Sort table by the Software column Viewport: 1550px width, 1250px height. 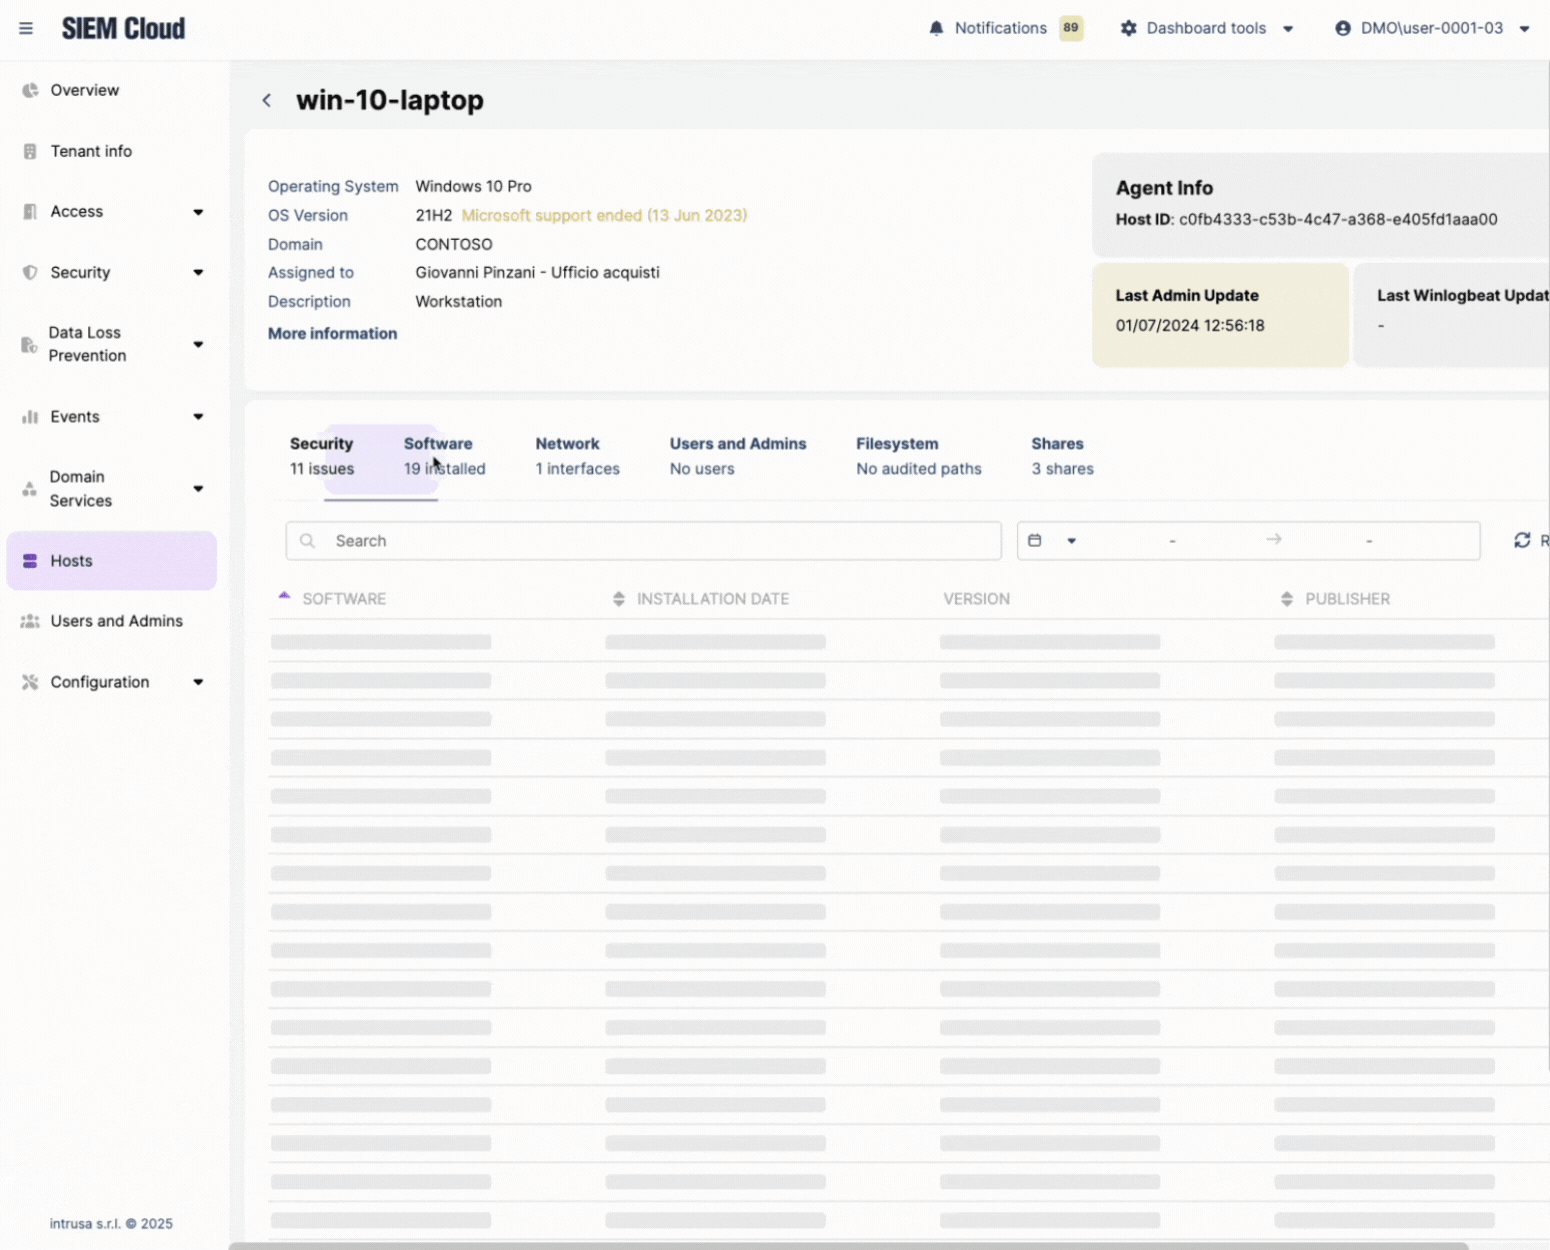(x=343, y=599)
